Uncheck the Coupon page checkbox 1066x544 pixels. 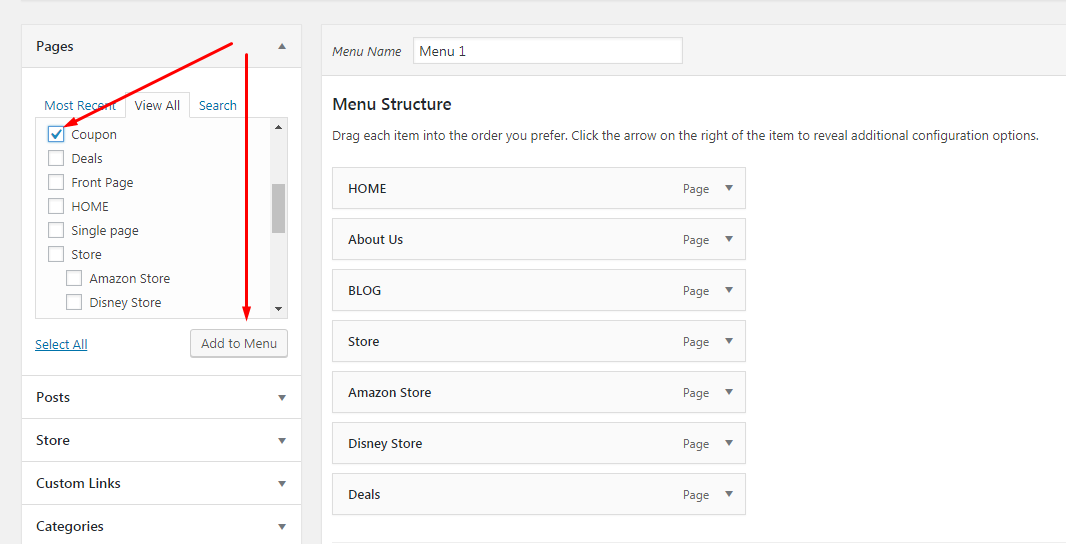(56, 134)
